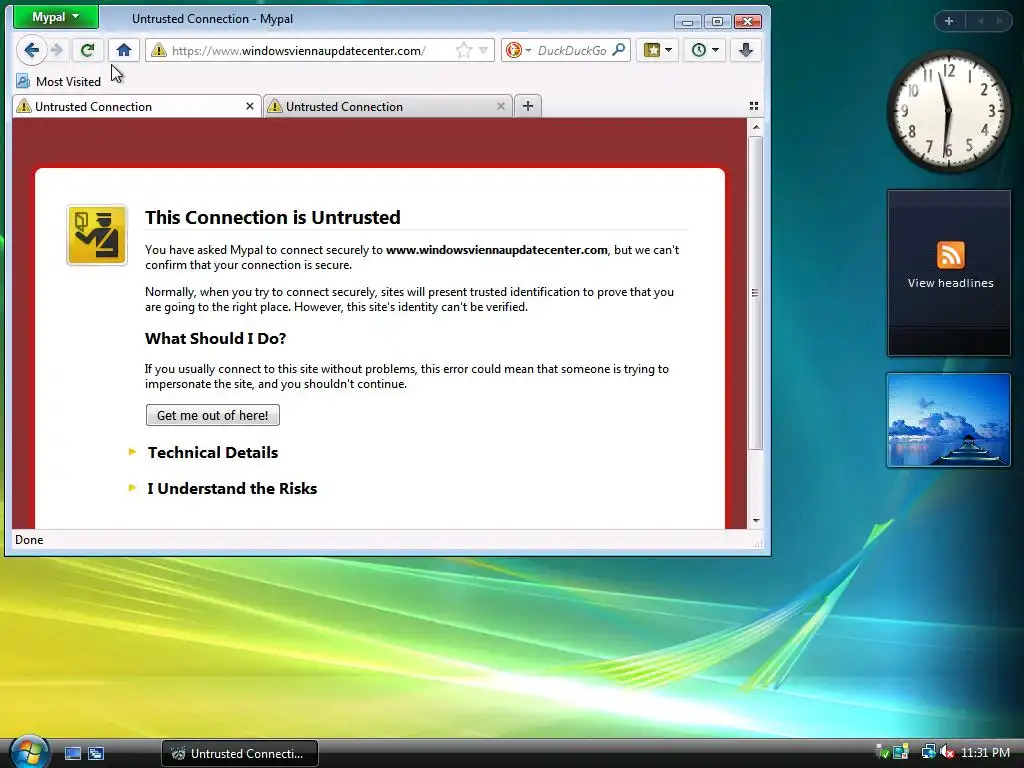1024x768 pixels.
Task: Click the Done status bar text
Action: 29,540
